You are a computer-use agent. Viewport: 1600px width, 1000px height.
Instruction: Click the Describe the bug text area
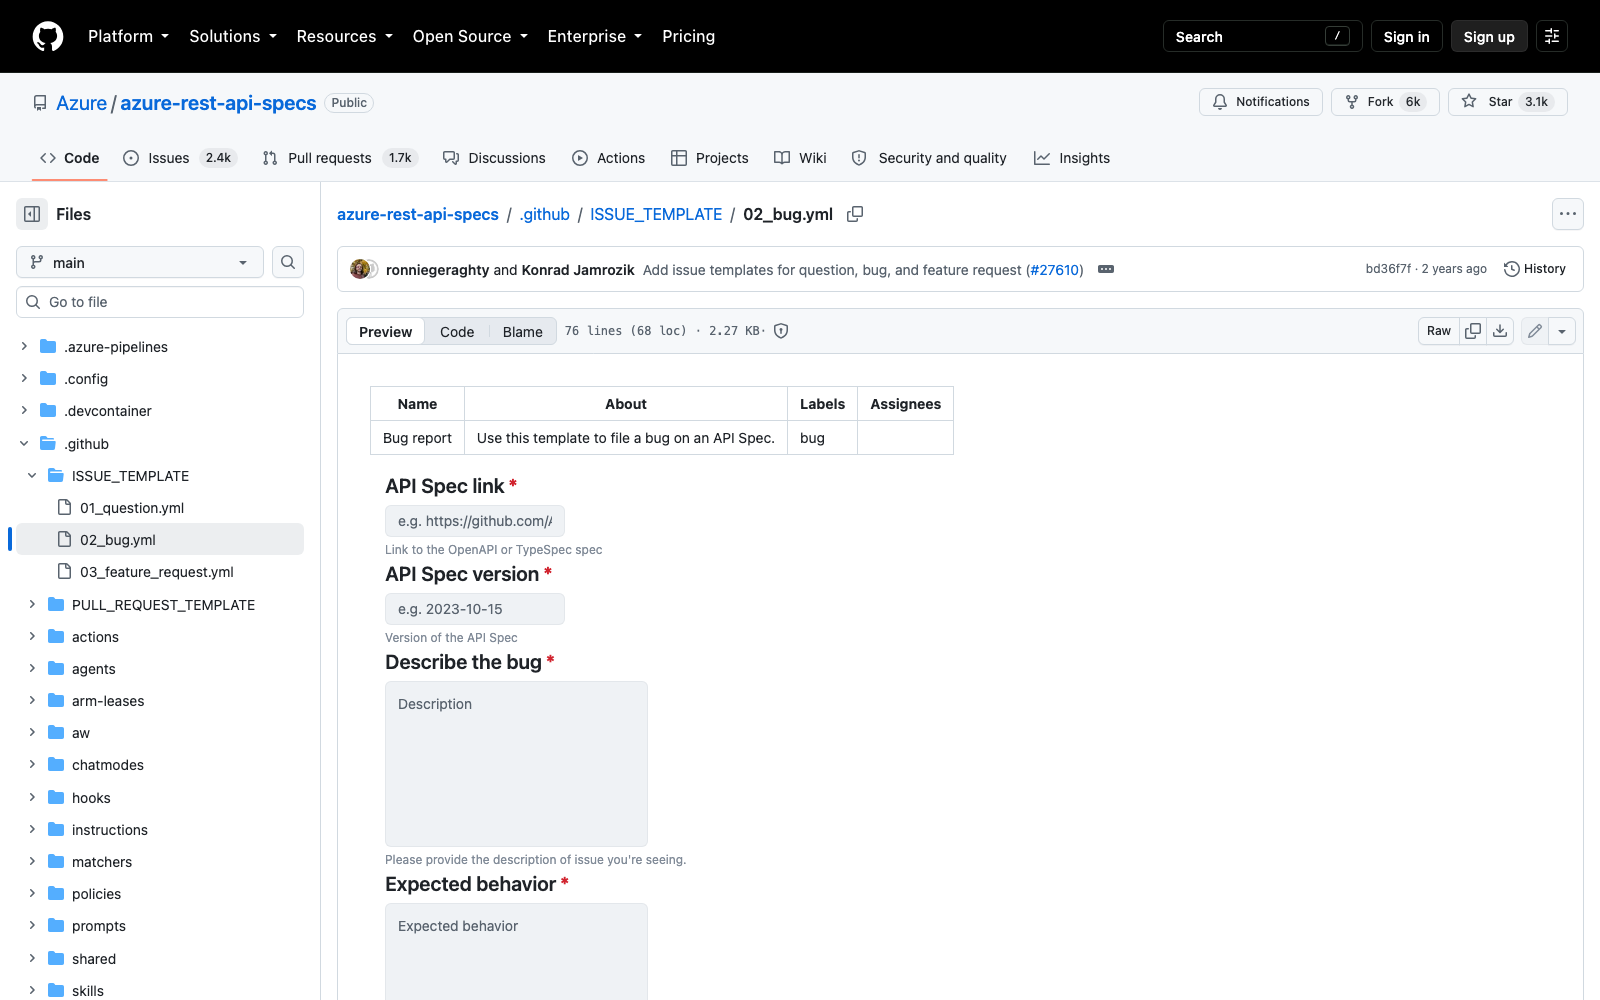pyautogui.click(x=516, y=764)
